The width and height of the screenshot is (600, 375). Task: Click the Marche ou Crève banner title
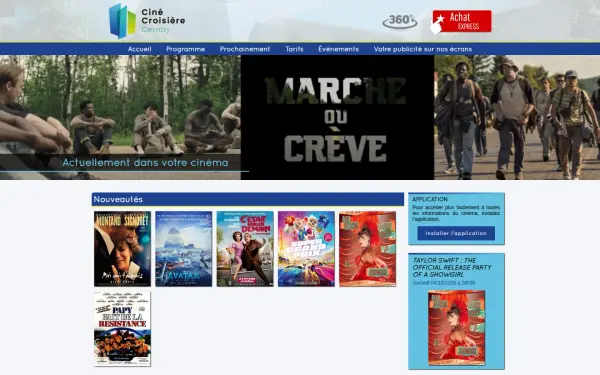(335, 119)
